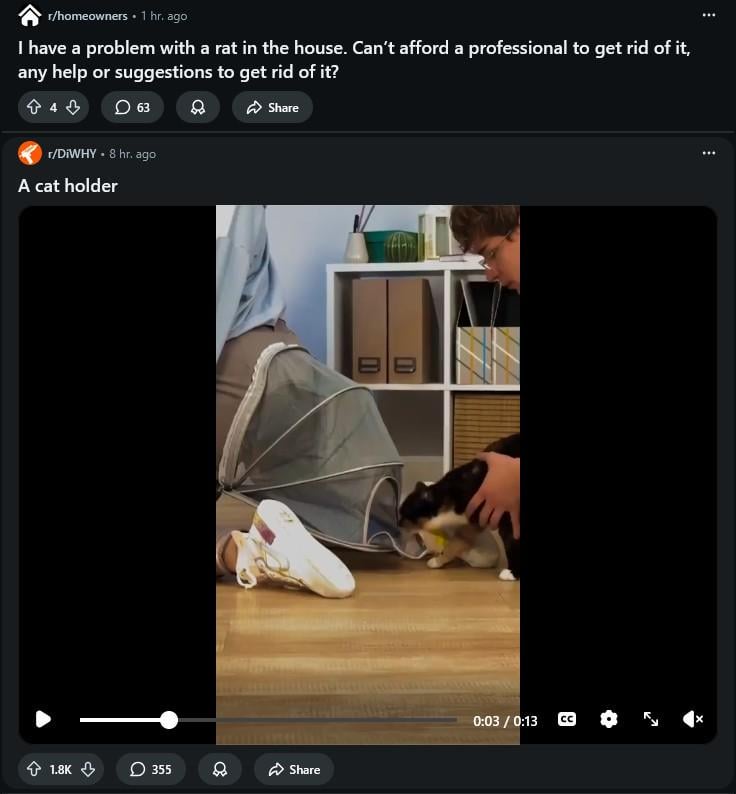Image resolution: width=736 pixels, height=794 pixels.
Task: Visit the r/homeowners subreddit link
Action: 88,16
